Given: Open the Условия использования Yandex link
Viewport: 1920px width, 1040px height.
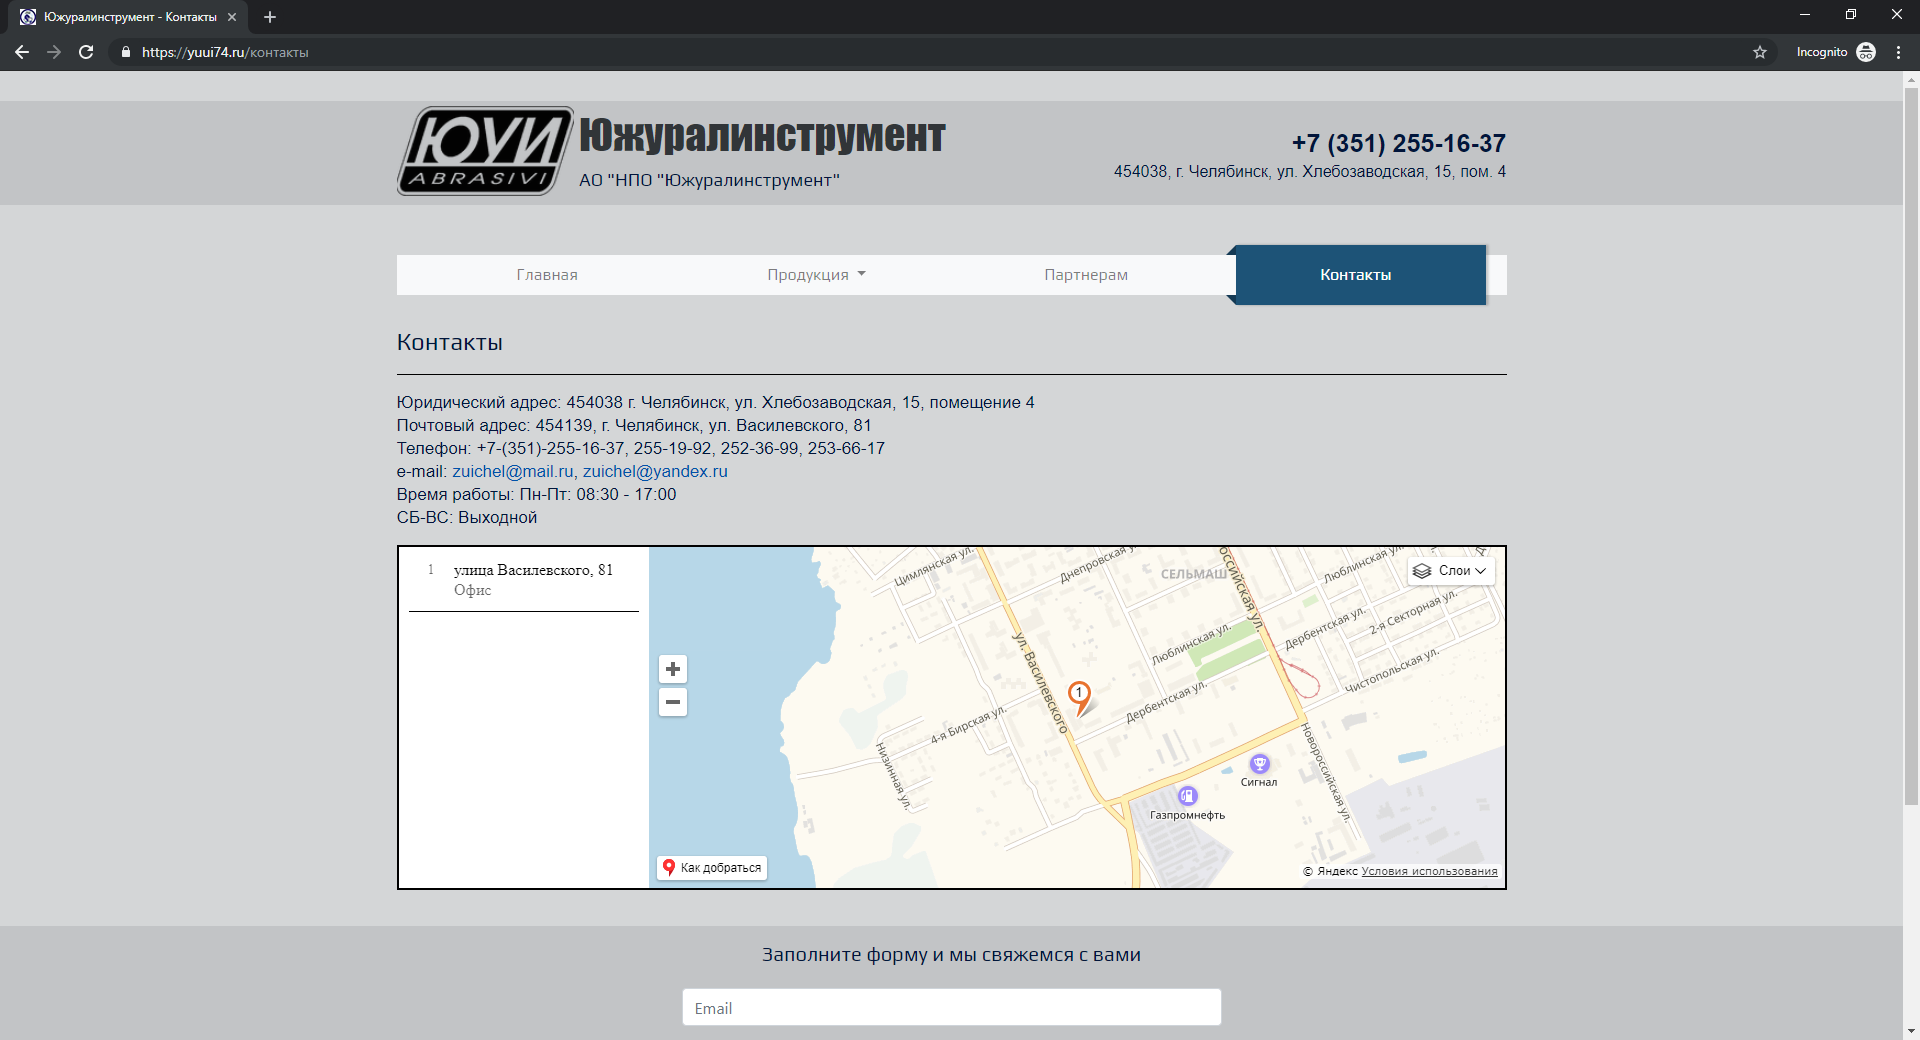Looking at the screenshot, I should coord(1429,871).
